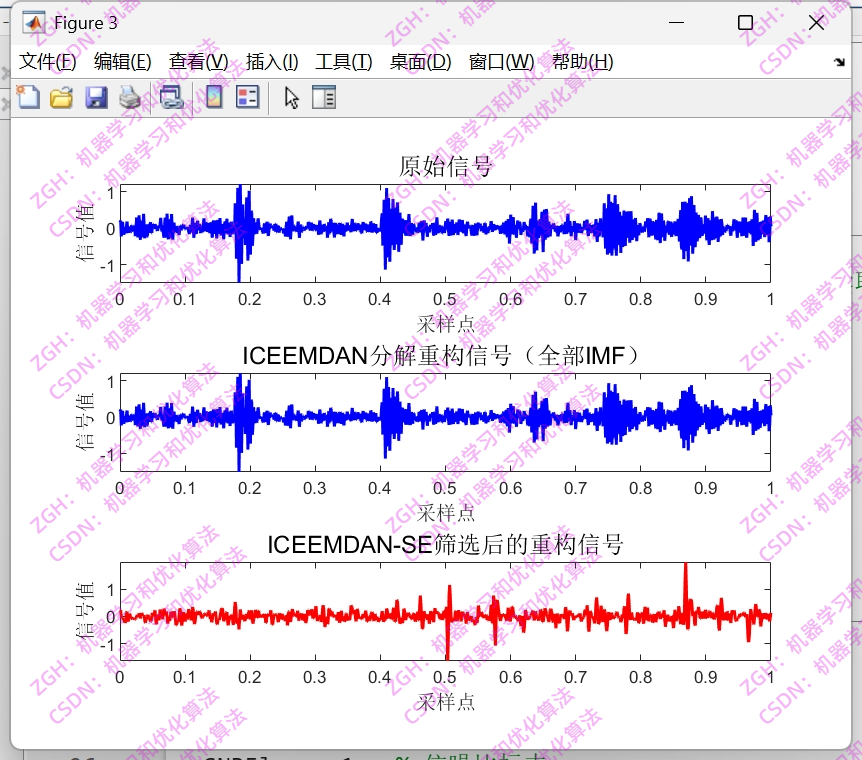Screen dimensions: 862x760
Task: Open a saved figure file
Action: (x=61, y=97)
